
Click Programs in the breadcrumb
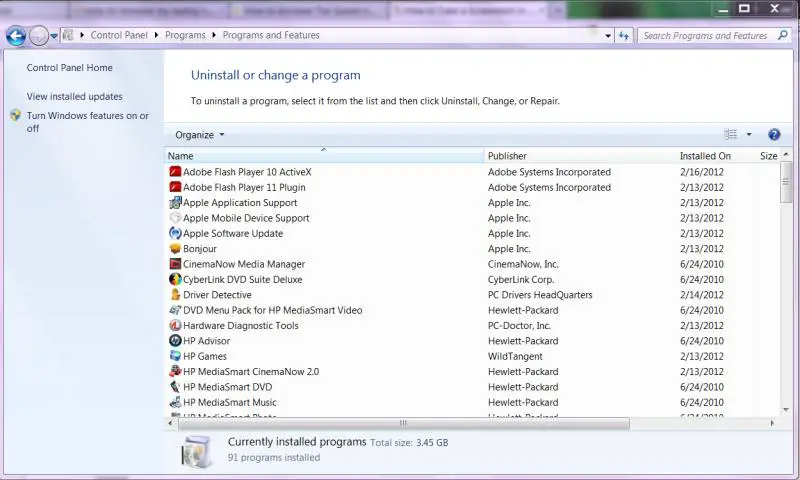(185, 35)
